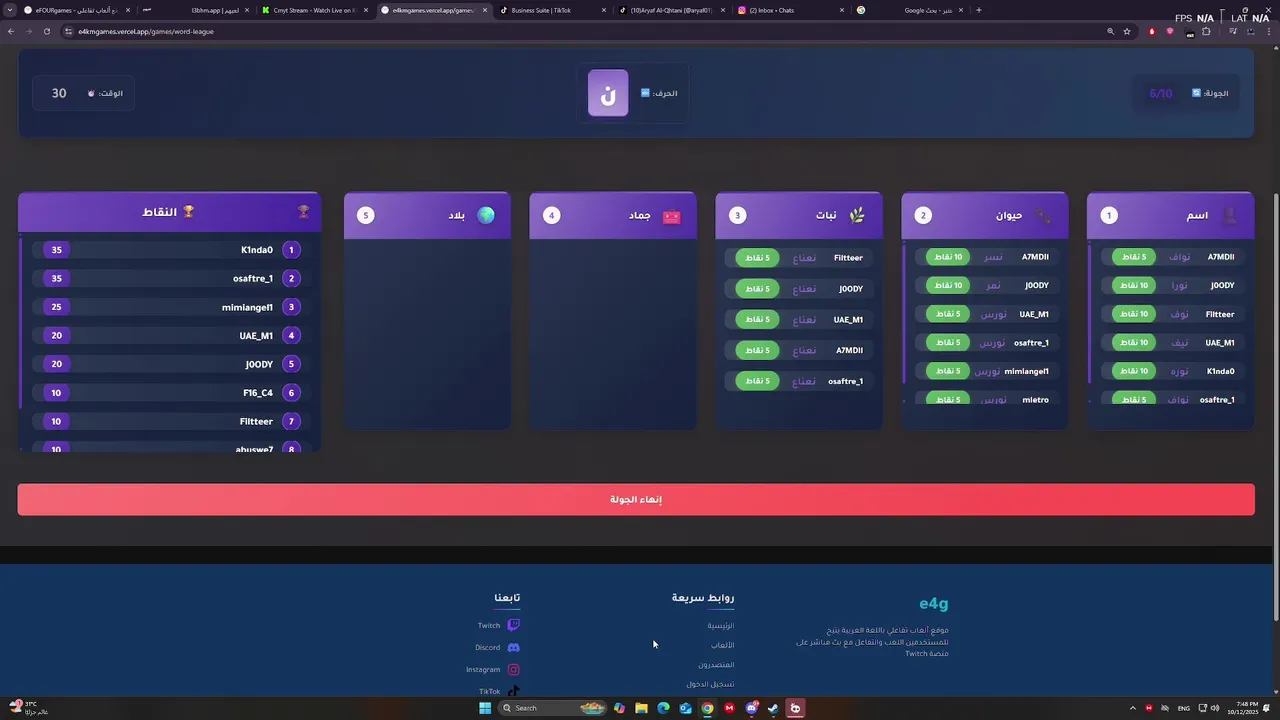1280x720 pixels.
Task: Switch to the Google search tab
Action: click(x=910, y=10)
